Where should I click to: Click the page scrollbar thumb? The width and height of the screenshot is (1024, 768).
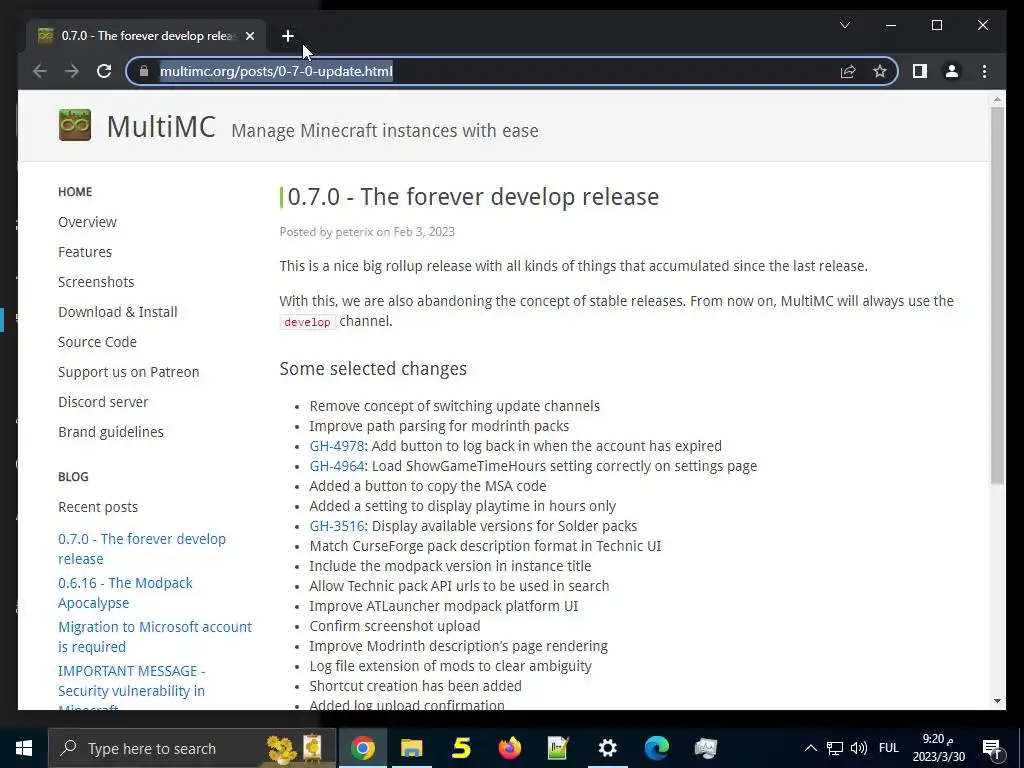click(x=997, y=295)
